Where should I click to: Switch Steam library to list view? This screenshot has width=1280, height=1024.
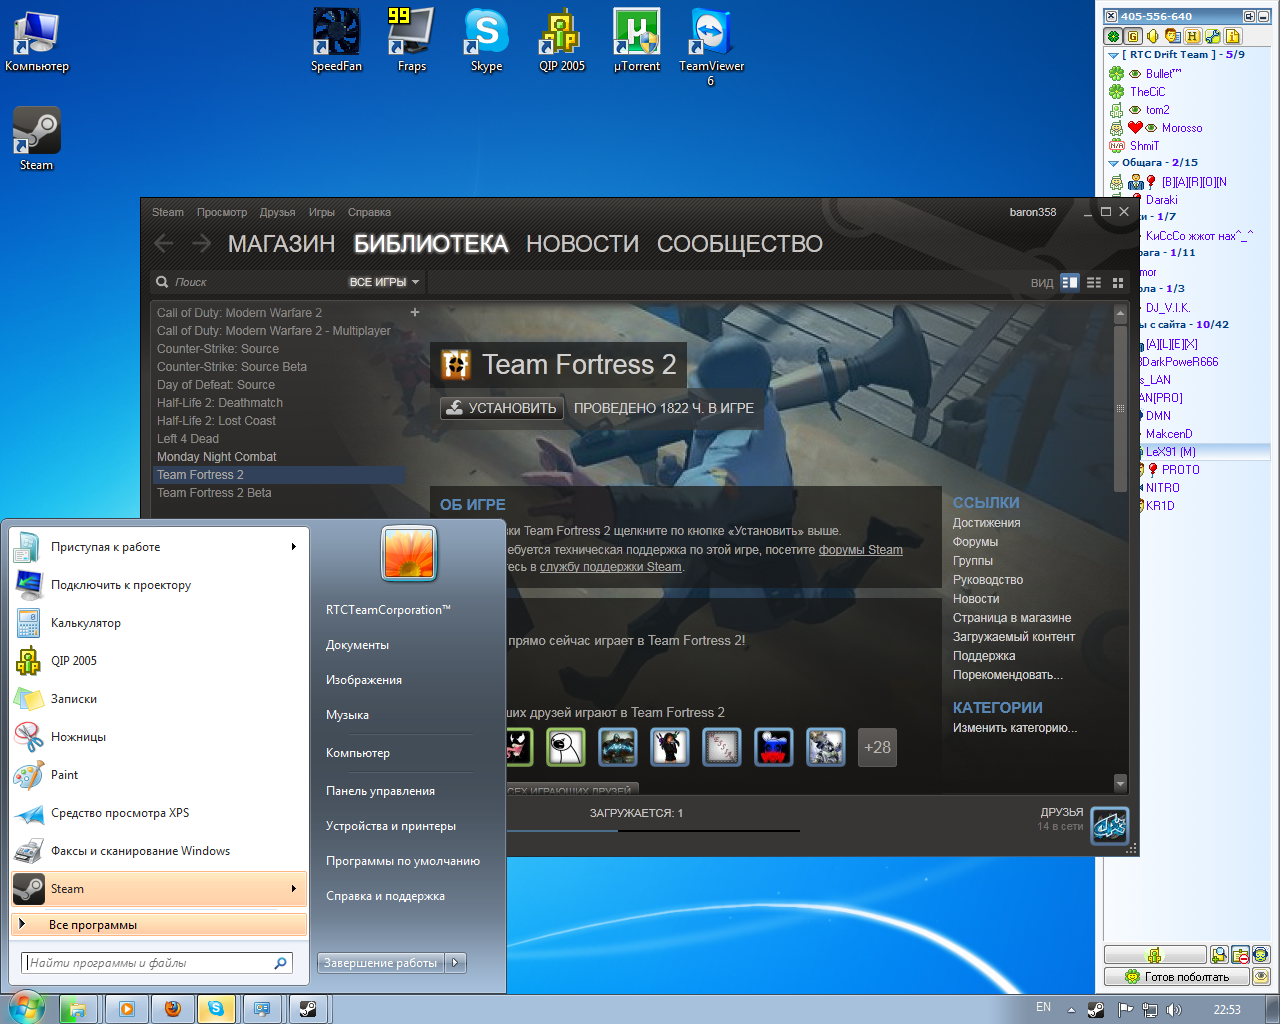(1094, 282)
